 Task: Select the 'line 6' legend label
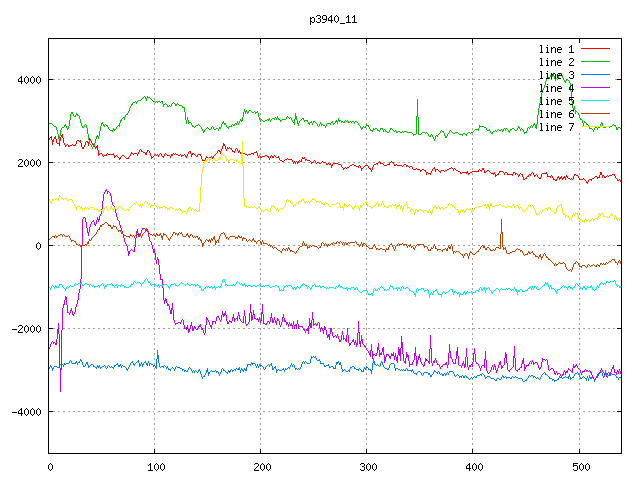coord(557,114)
